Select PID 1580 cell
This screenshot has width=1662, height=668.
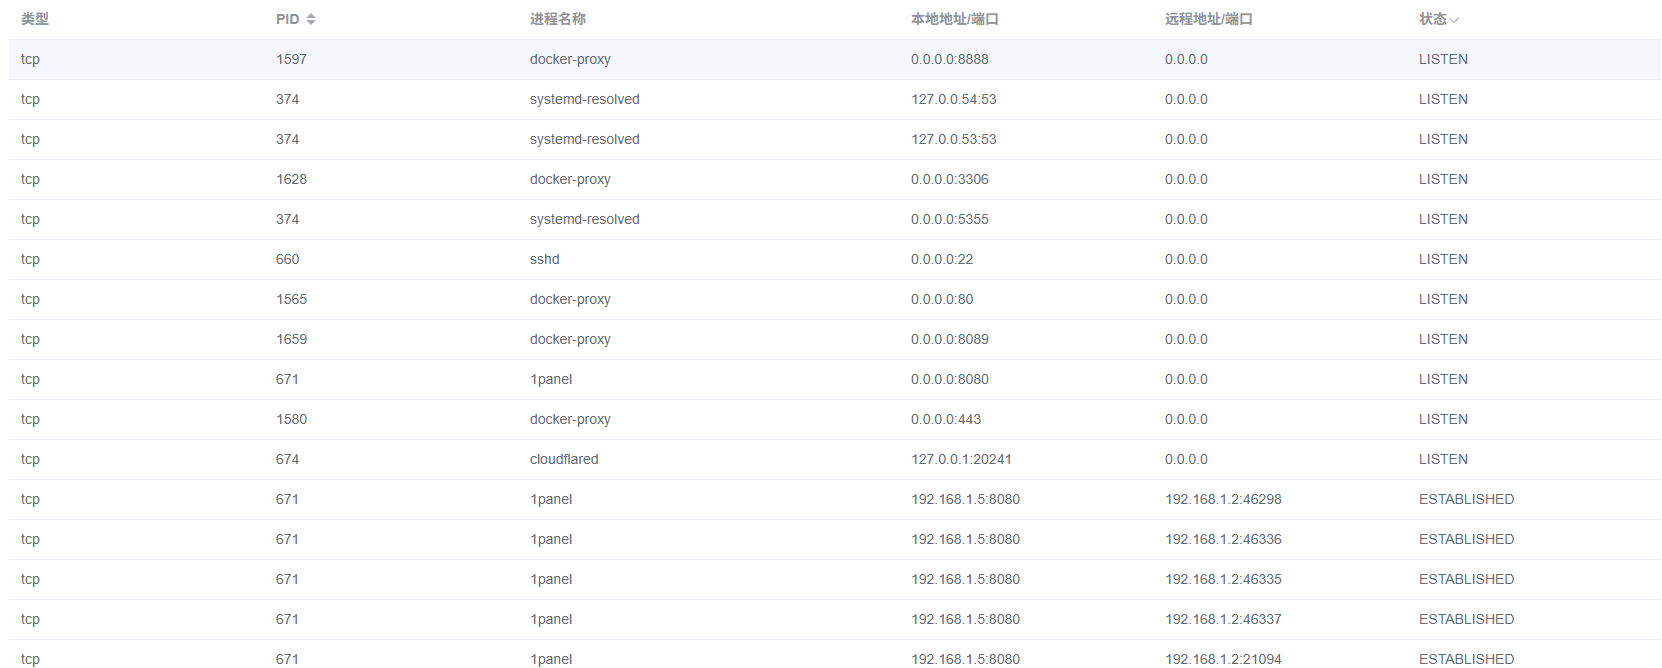(x=292, y=419)
